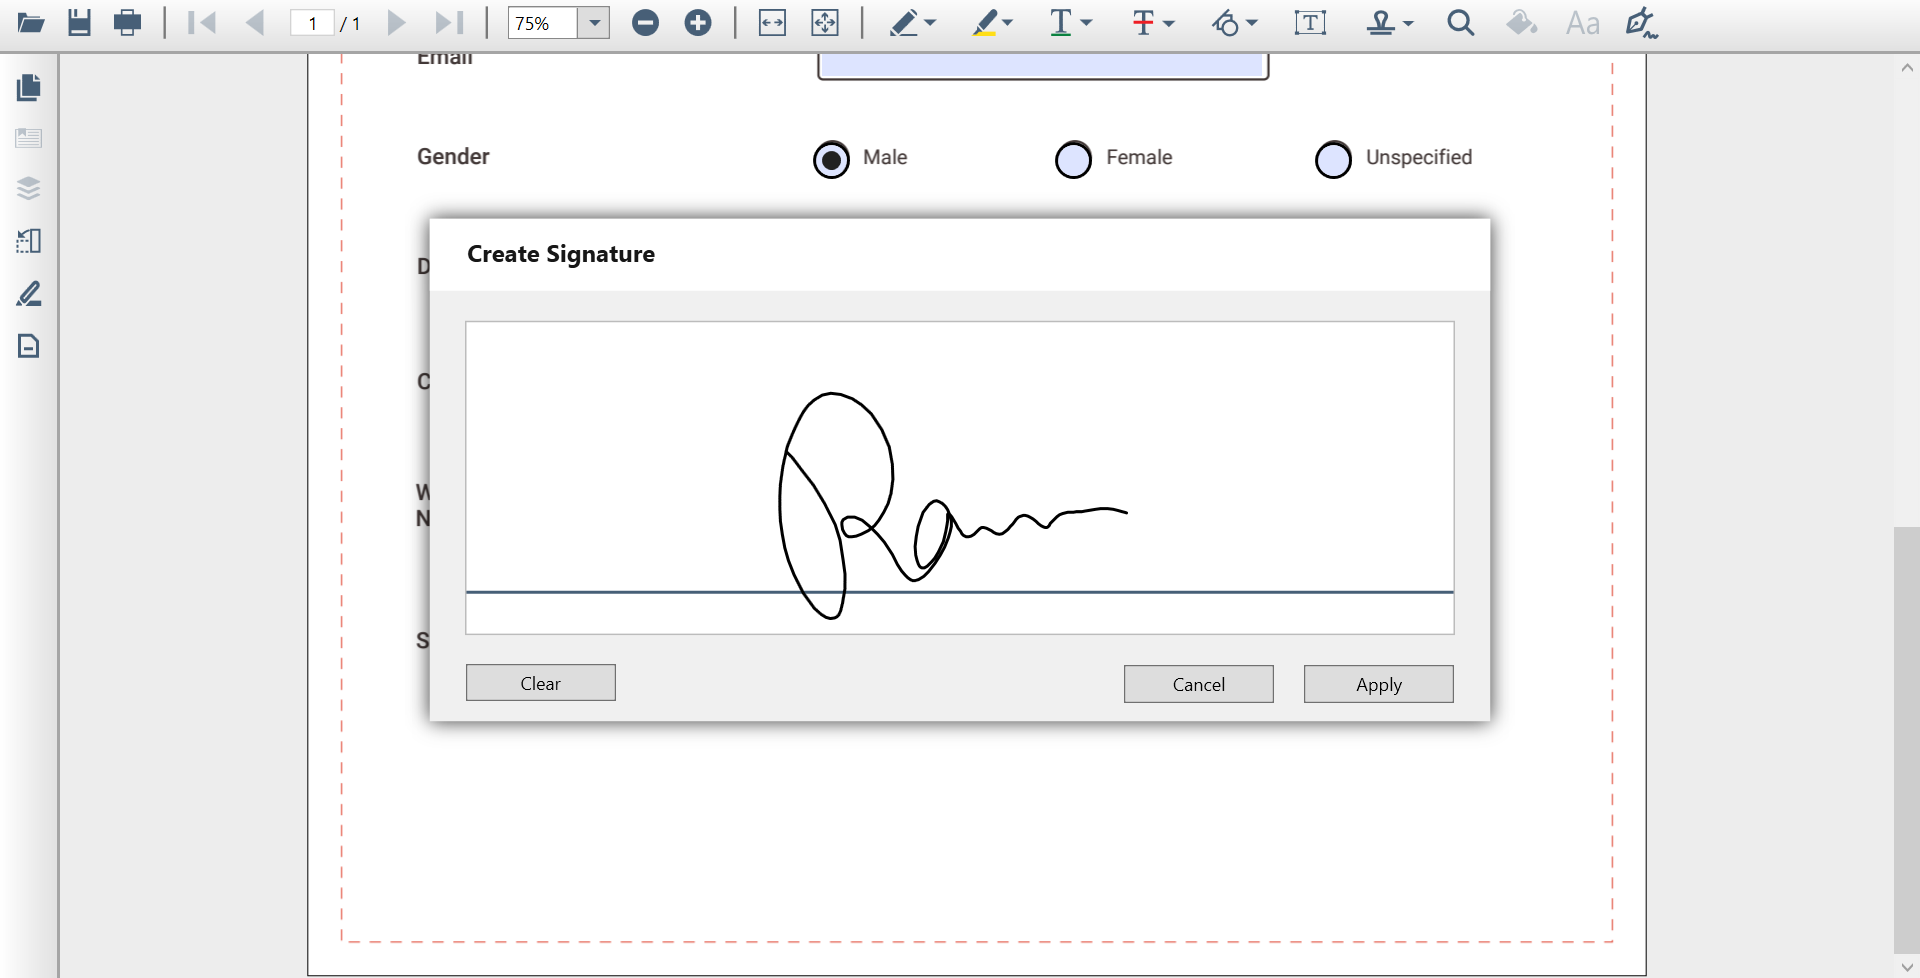Expand the shapes options arrow

point(1251,23)
